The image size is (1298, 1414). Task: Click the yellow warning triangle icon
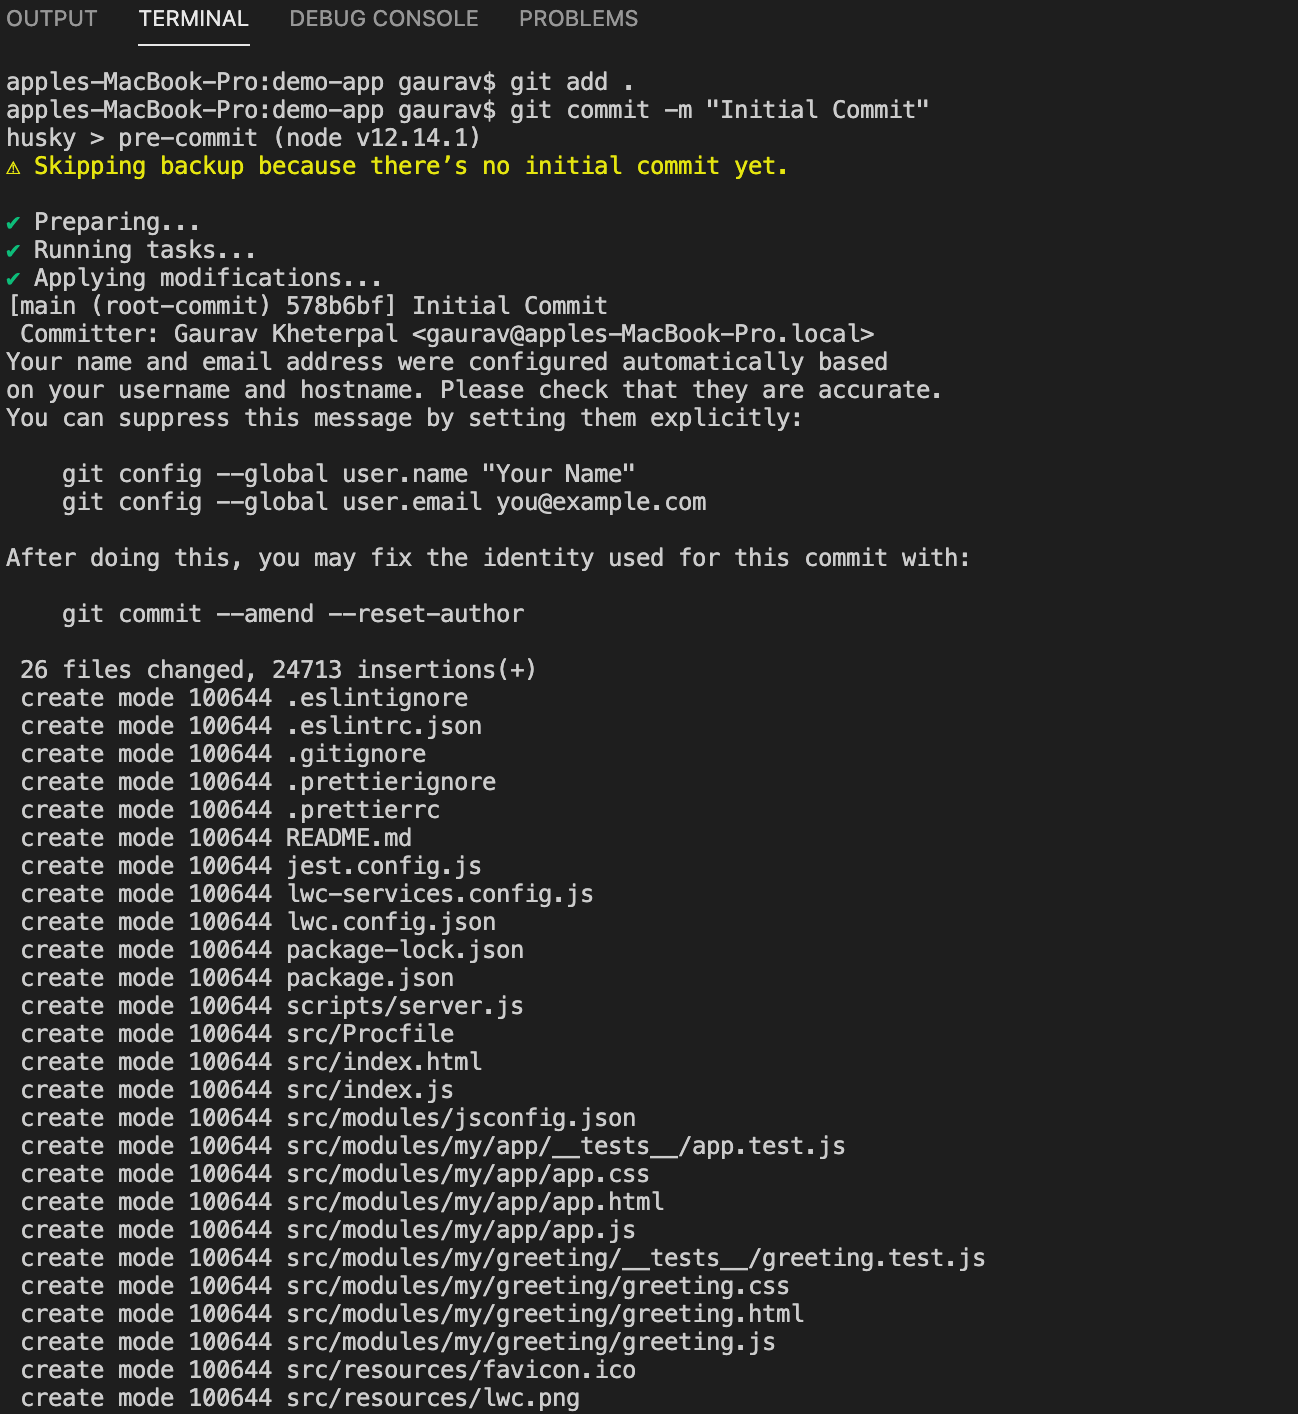(x=13, y=167)
